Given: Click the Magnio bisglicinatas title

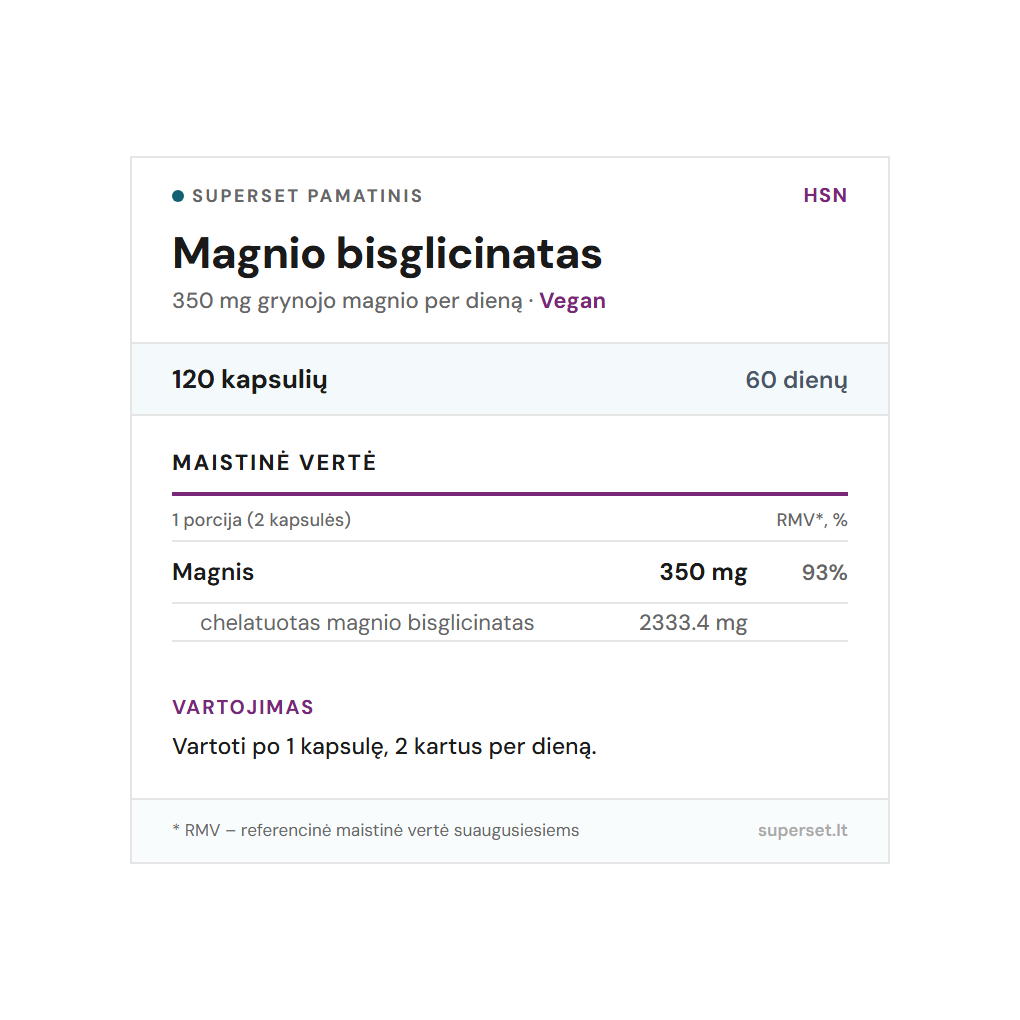Looking at the screenshot, I should pyautogui.click(x=387, y=253).
